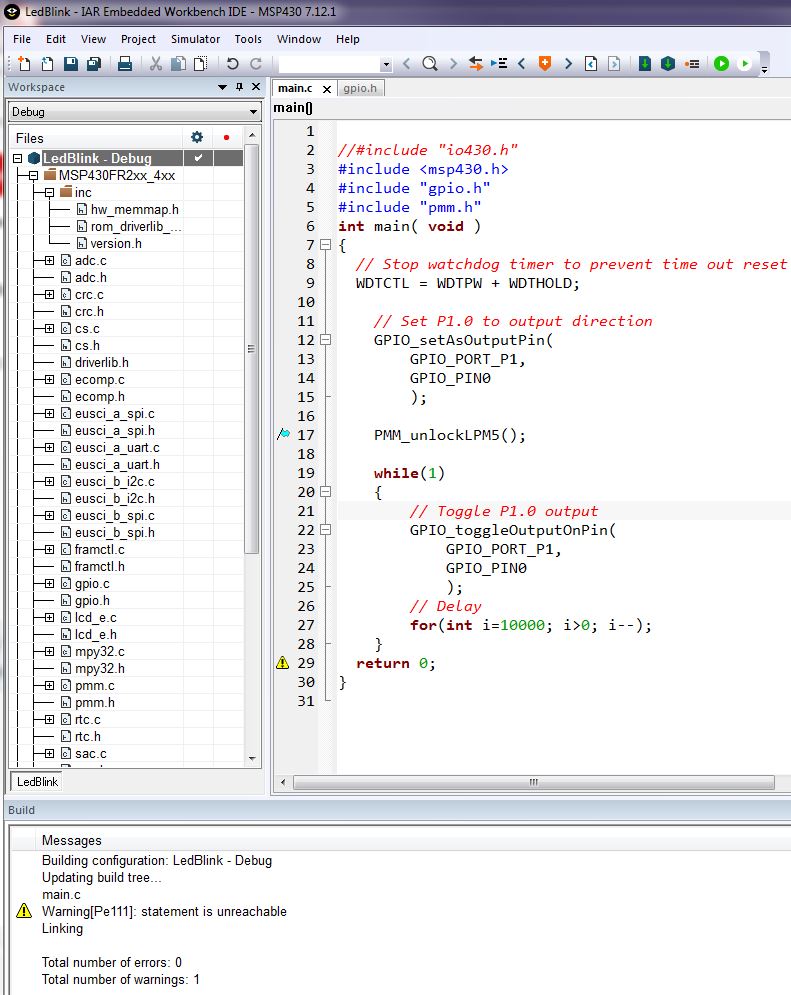Open Find with magnifier icon
This screenshot has height=995, width=791.
click(x=430, y=63)
